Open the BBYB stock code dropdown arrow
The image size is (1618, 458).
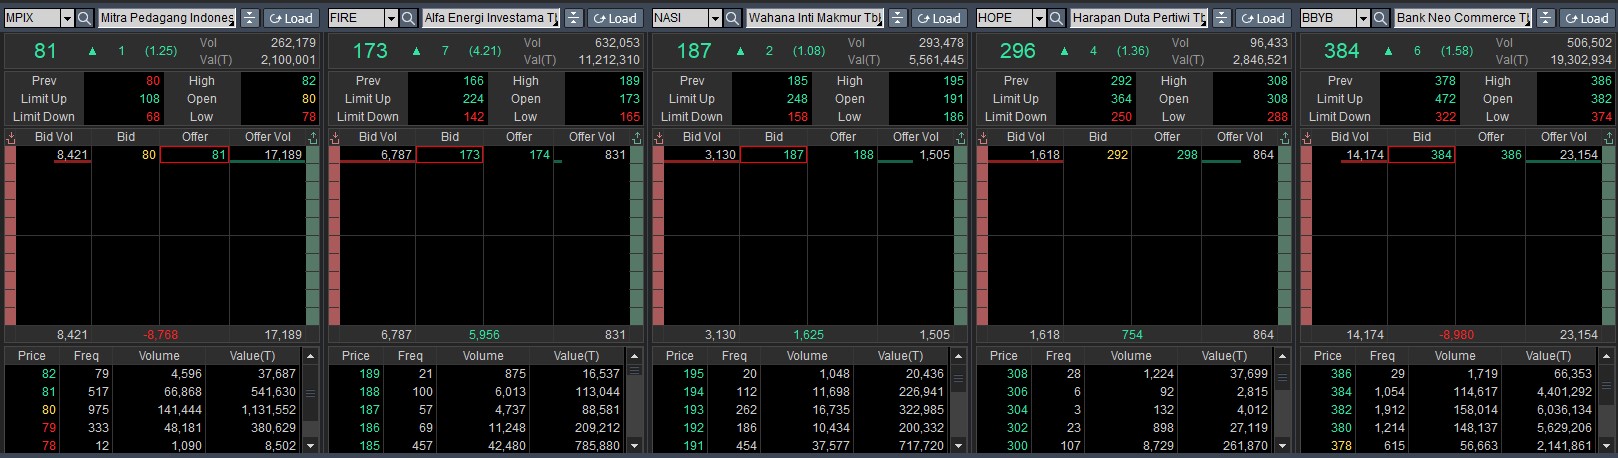tap(1363, 18)
